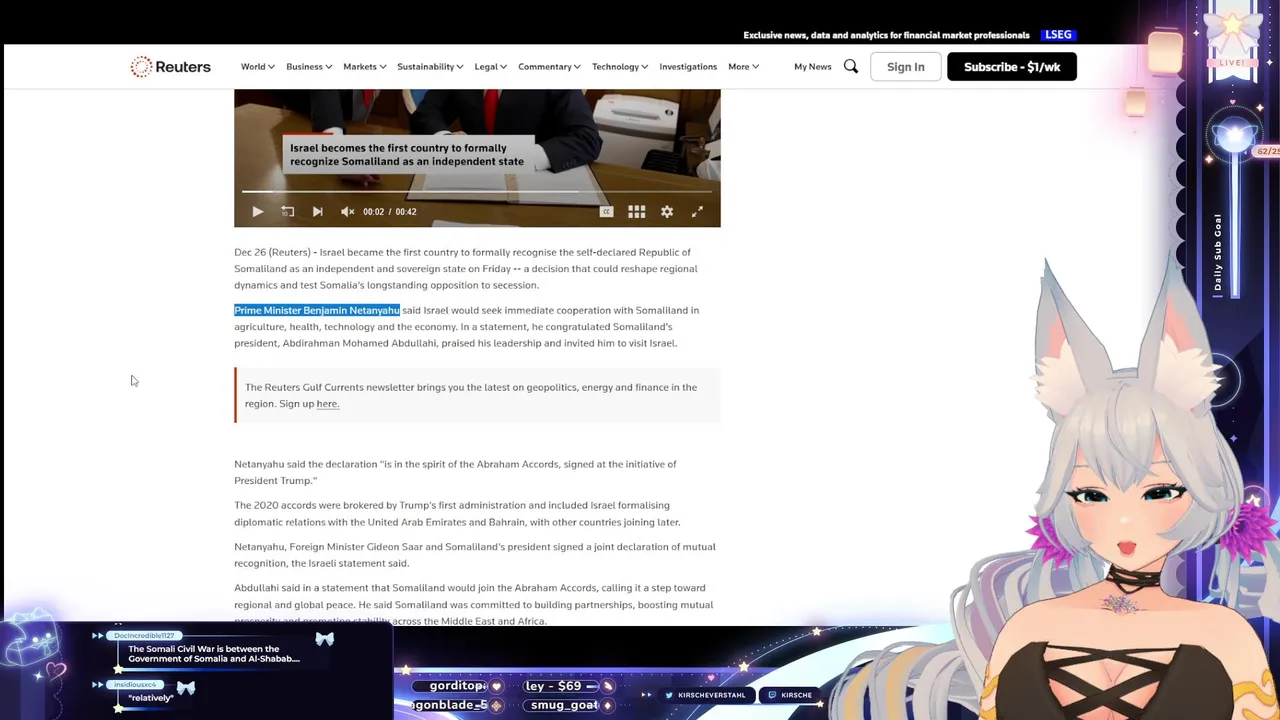1280x720 pixels.
Task: Expand the Markets dropdown menu
Action: 365,67
